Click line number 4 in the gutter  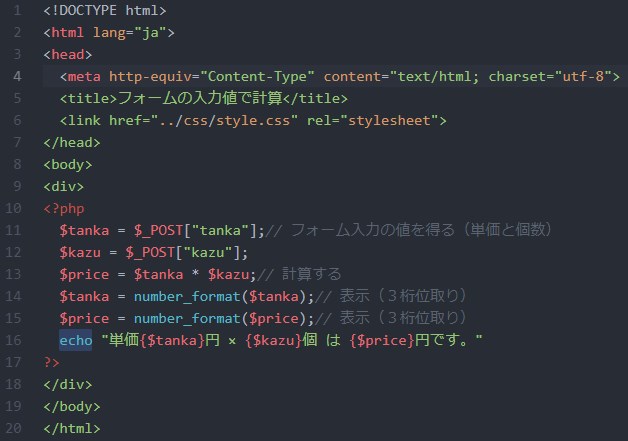pos(18,77)
